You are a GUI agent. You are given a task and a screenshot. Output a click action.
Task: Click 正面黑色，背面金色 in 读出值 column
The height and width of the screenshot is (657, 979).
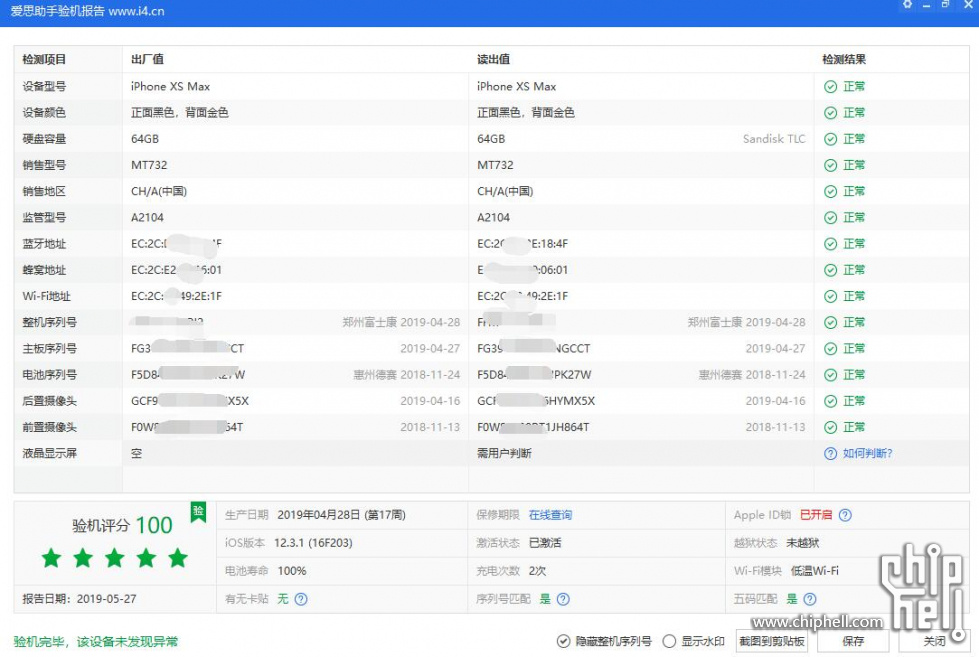point(526,113)
